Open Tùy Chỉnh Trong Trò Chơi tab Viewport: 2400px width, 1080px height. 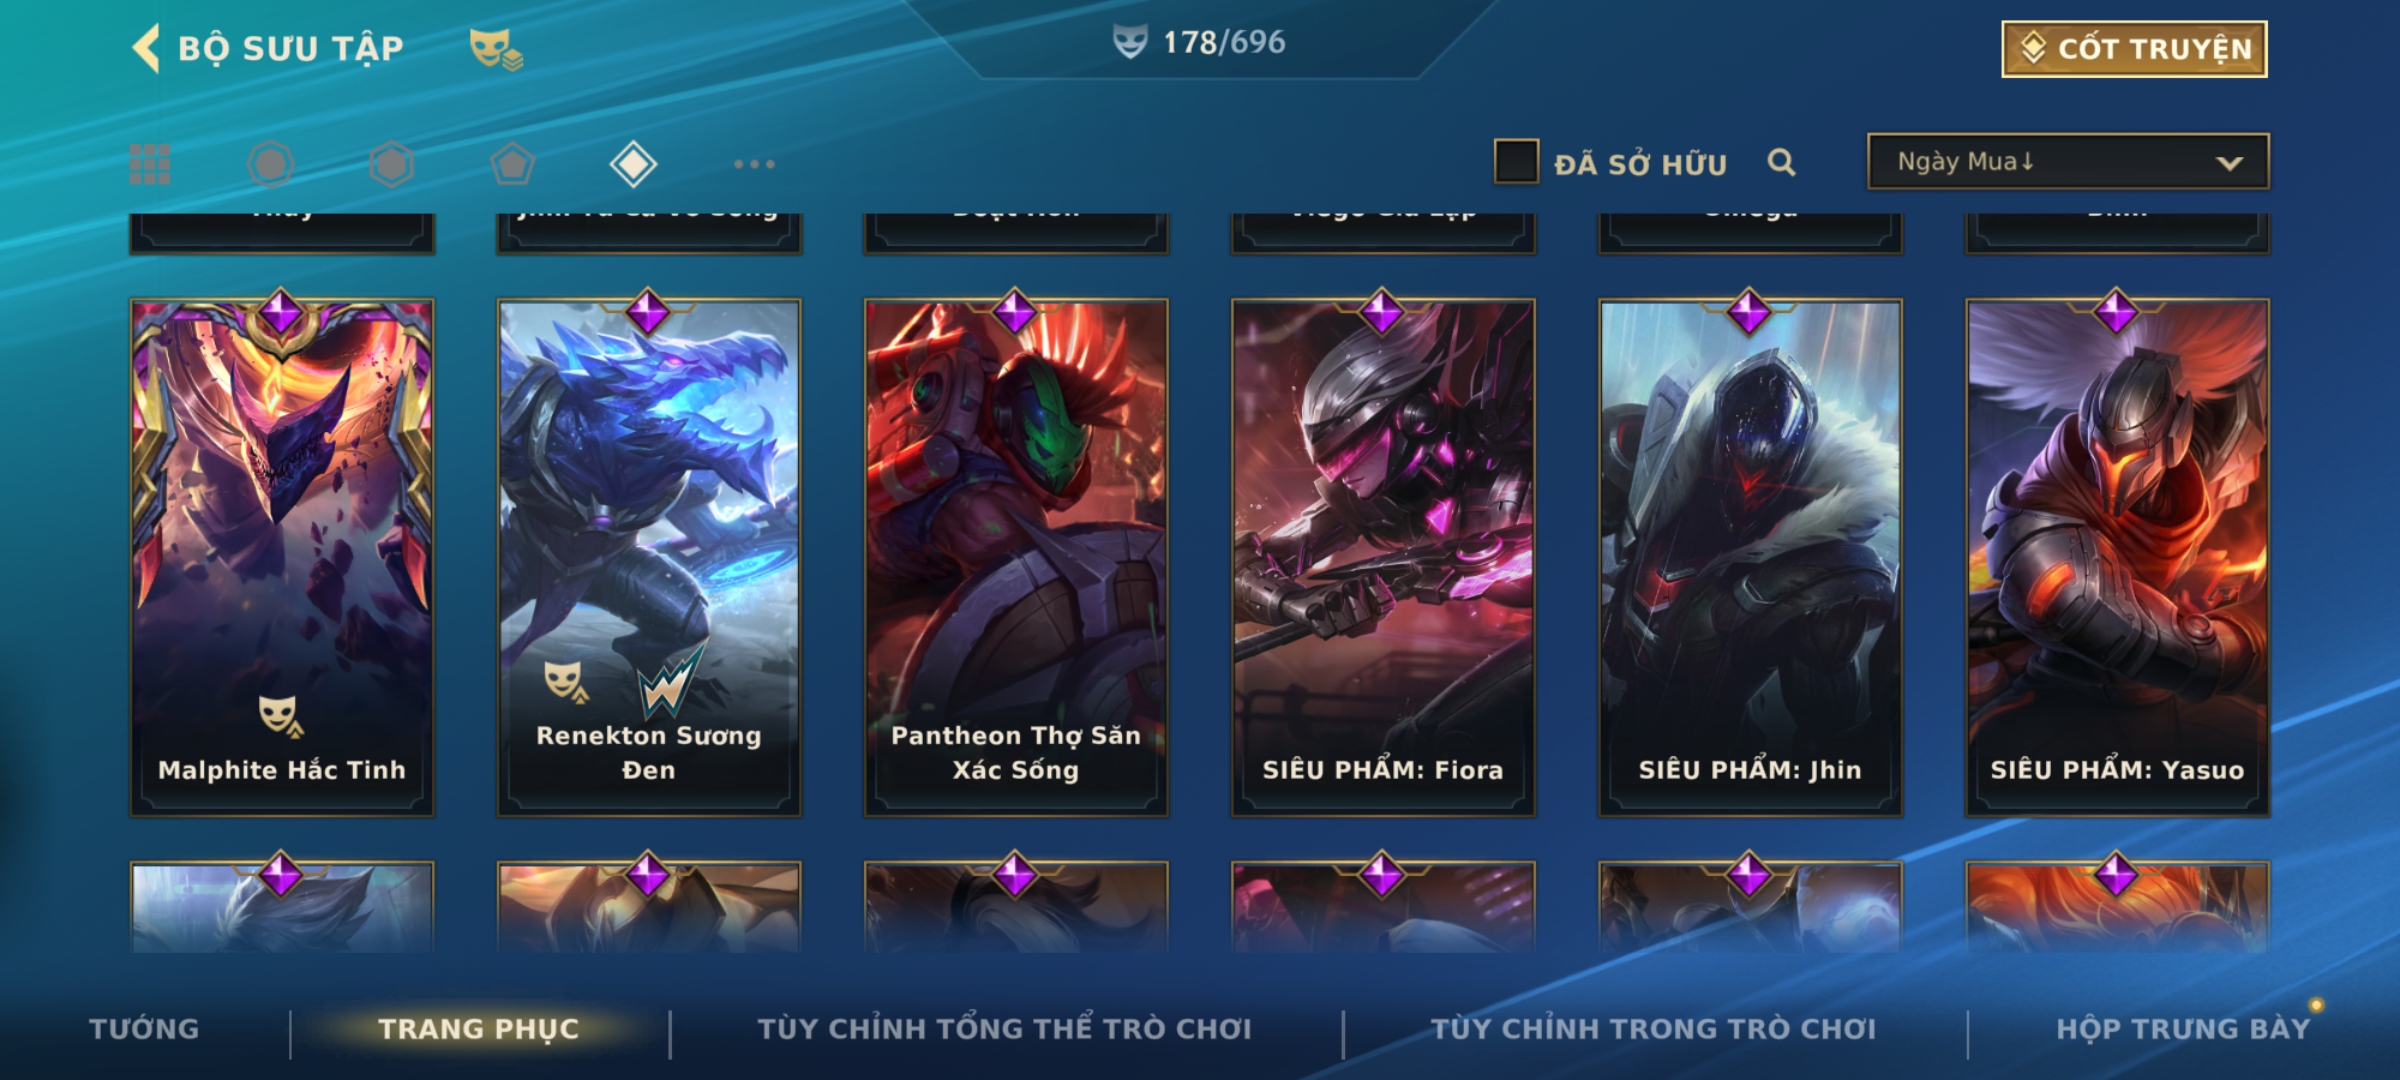1653,1029
